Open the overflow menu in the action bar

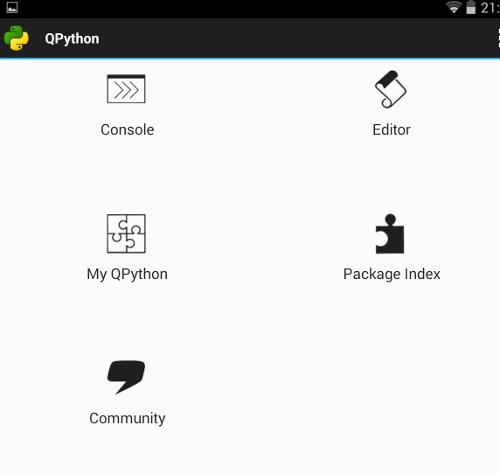tap(498, 38)
